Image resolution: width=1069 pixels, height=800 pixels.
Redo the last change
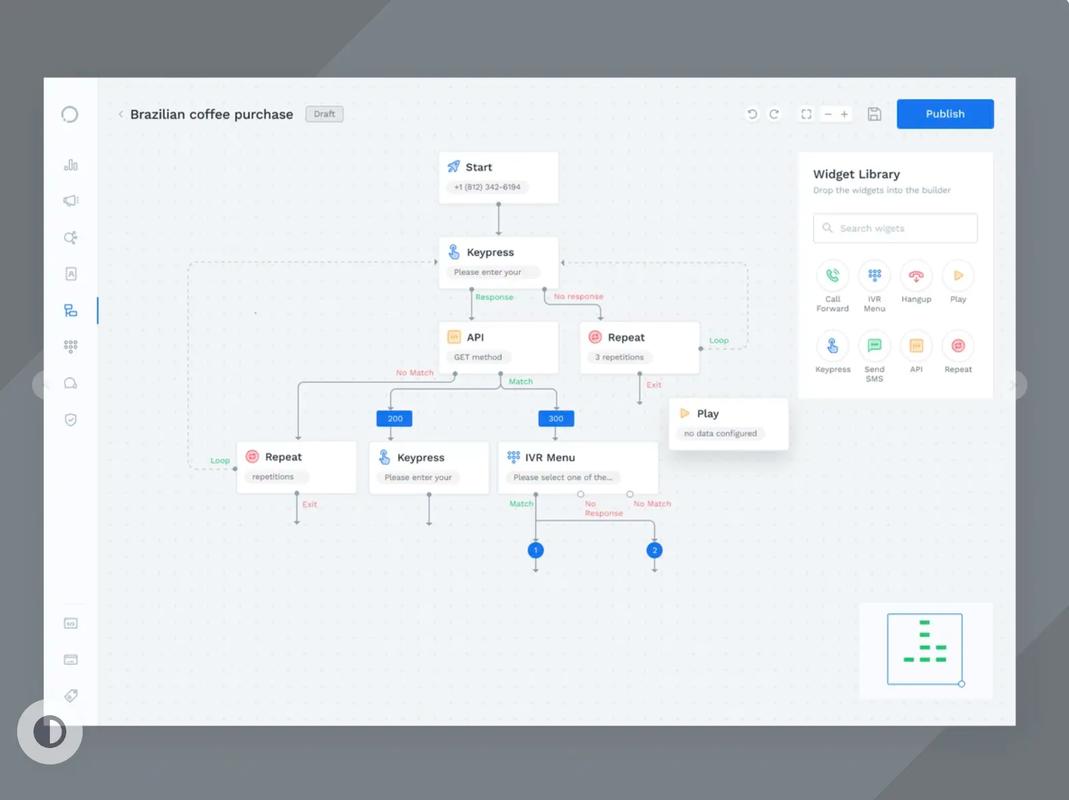pos(774,114)
